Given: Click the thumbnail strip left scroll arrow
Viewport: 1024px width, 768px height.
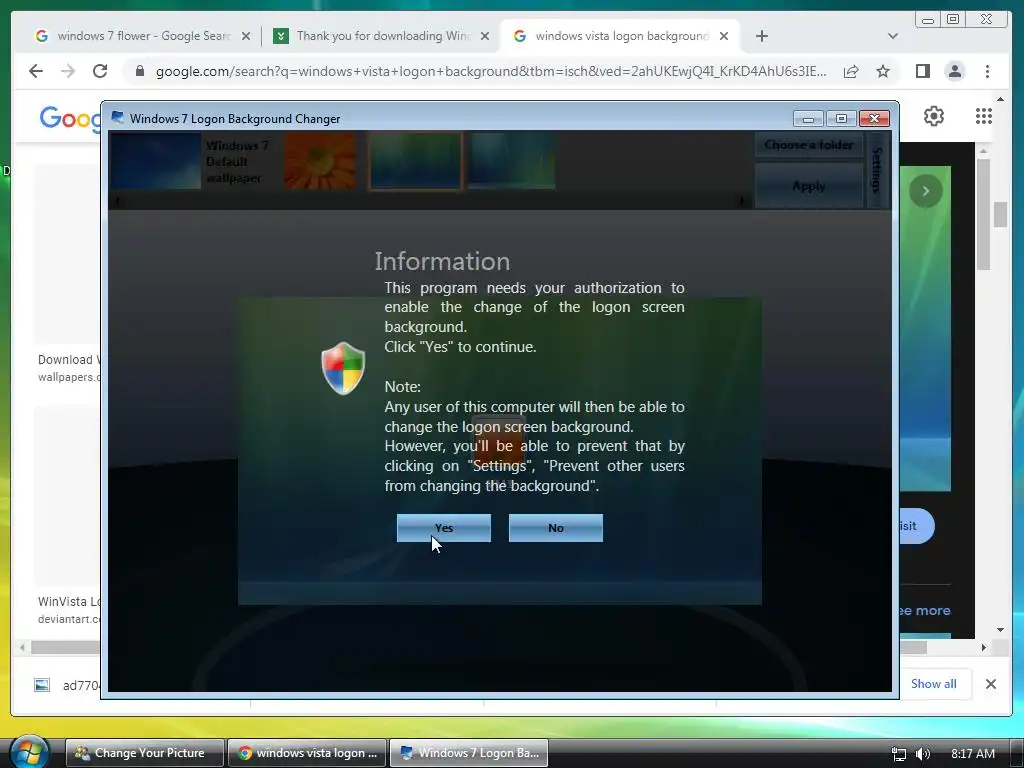Looking at the screenshot, I should click(118, 201).
